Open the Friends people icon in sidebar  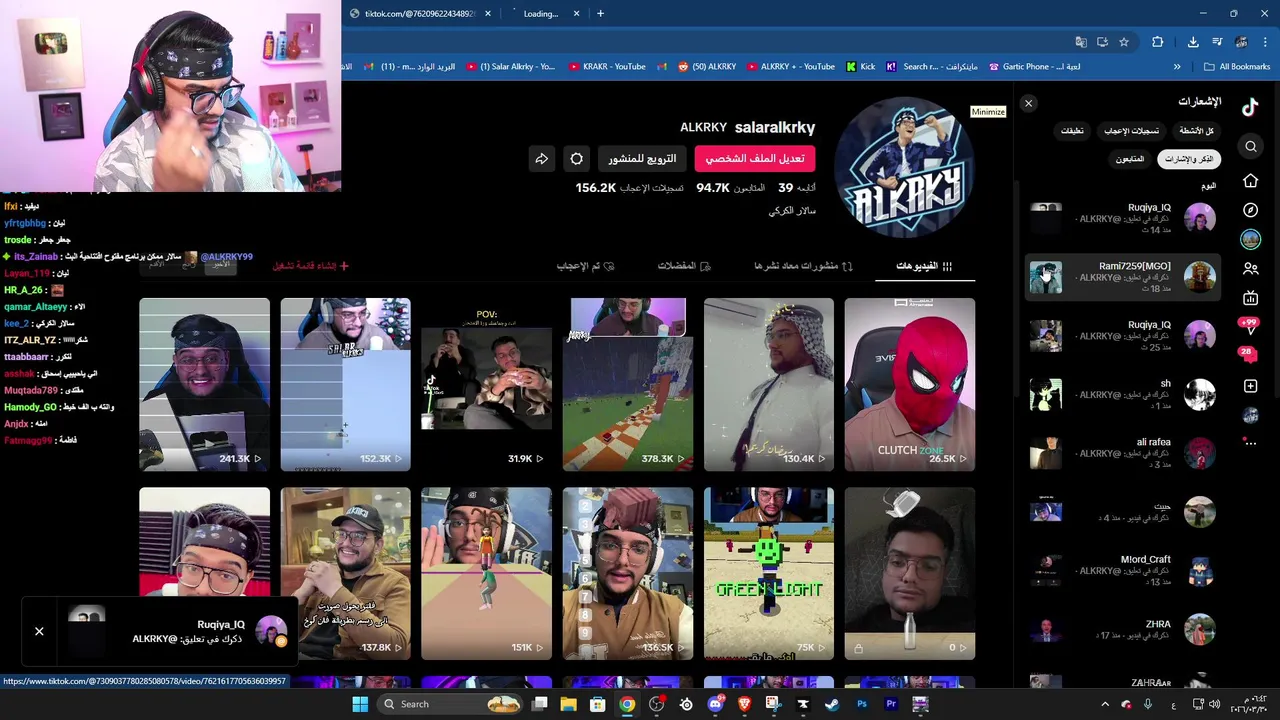point(1251,269)
